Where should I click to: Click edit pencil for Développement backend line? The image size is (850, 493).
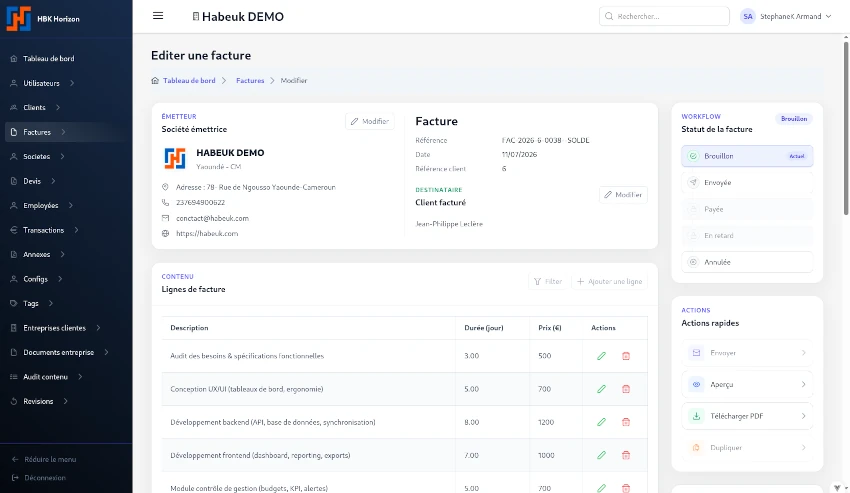601,422
